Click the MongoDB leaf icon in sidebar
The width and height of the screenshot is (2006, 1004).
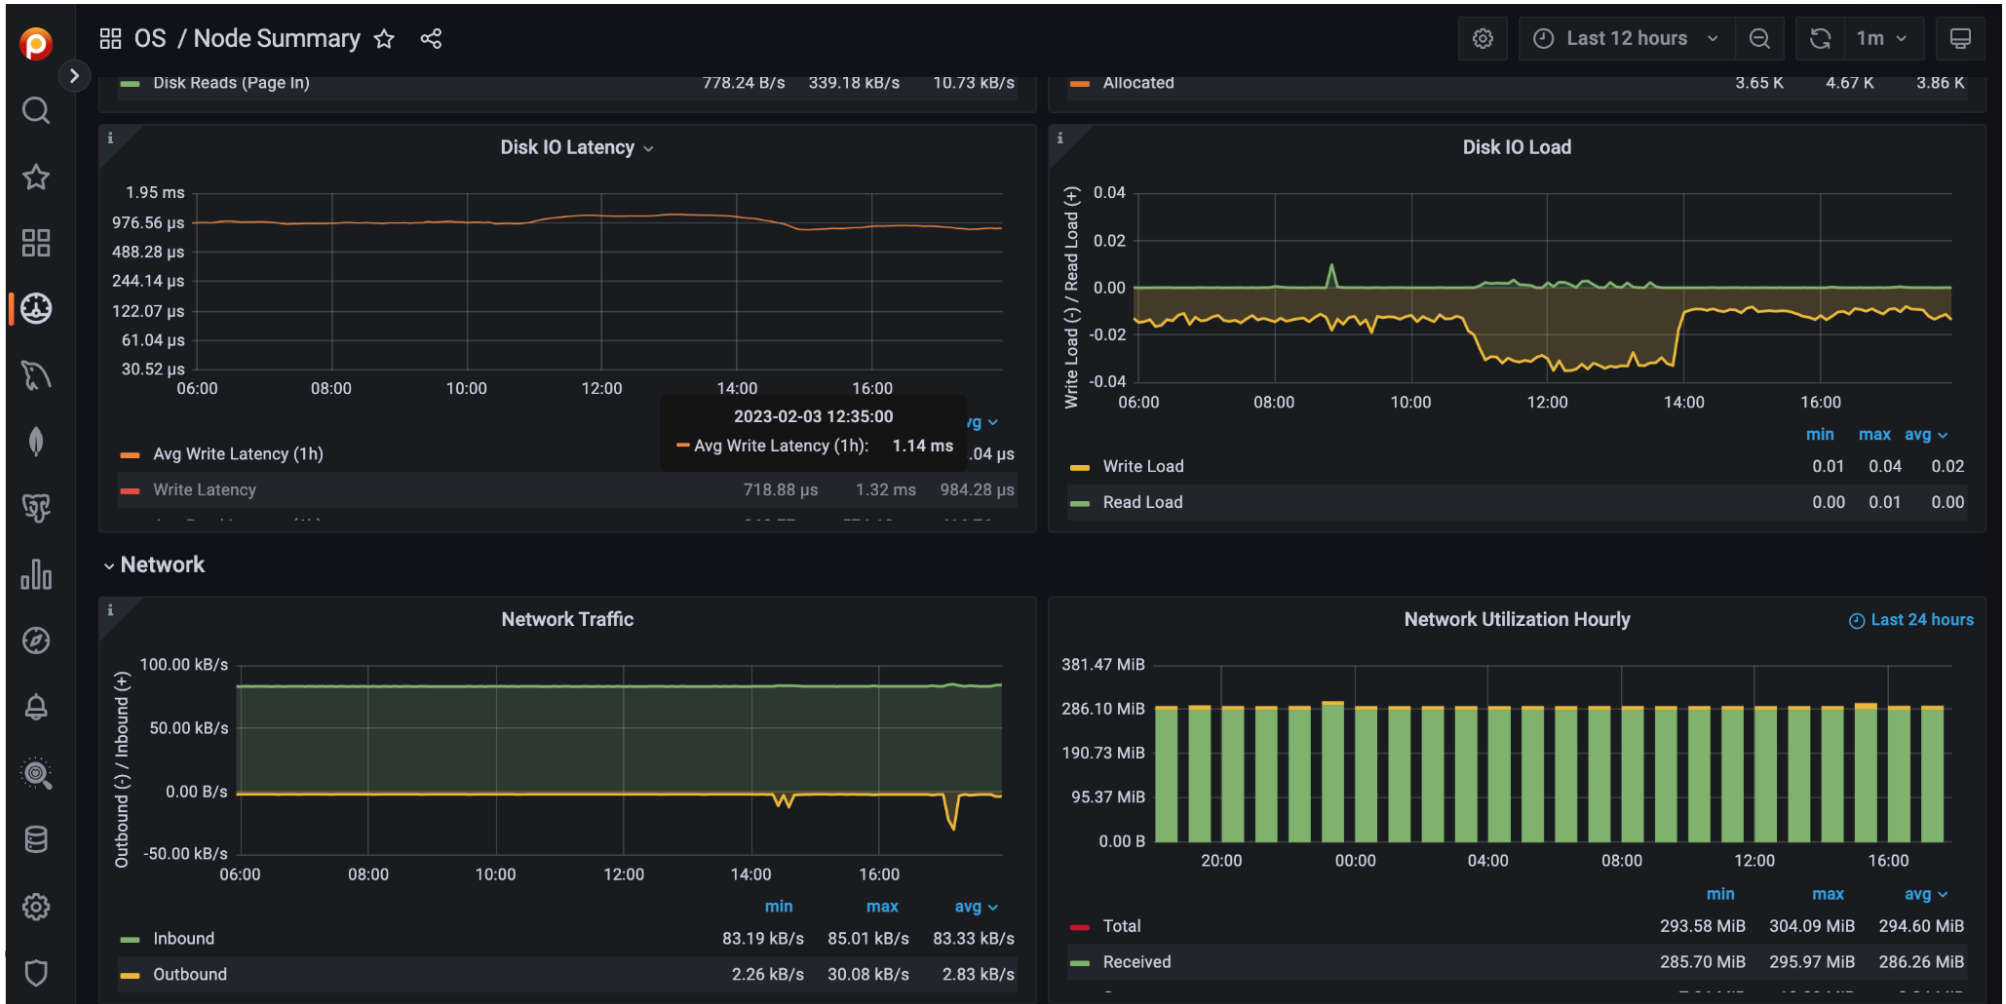(36, 441)
